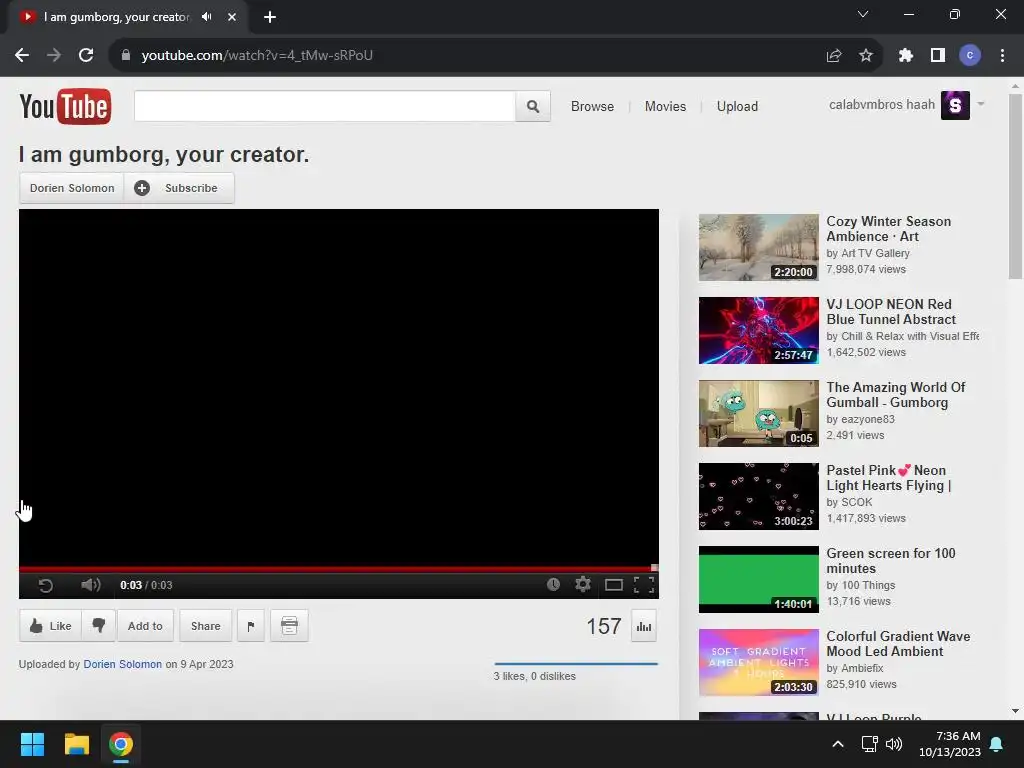1024x768 pixels.
Task: Open the Amazing World Of Gumball thumbnail
Action: coord(758,413)
